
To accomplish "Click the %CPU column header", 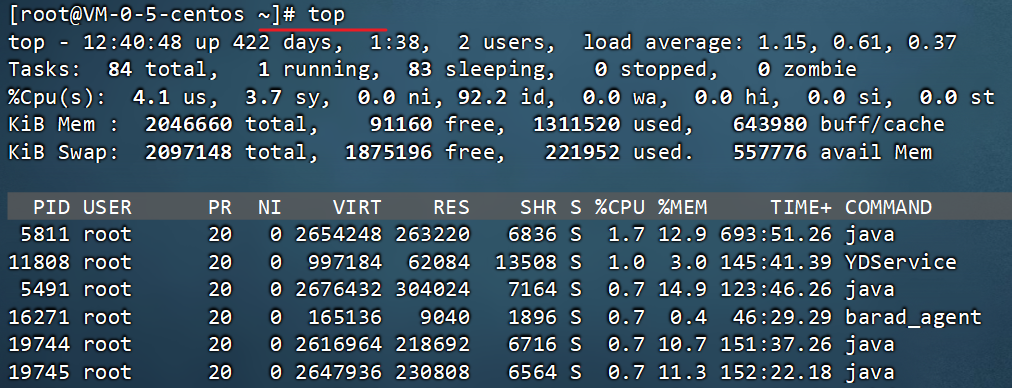I will pos(620,207).
